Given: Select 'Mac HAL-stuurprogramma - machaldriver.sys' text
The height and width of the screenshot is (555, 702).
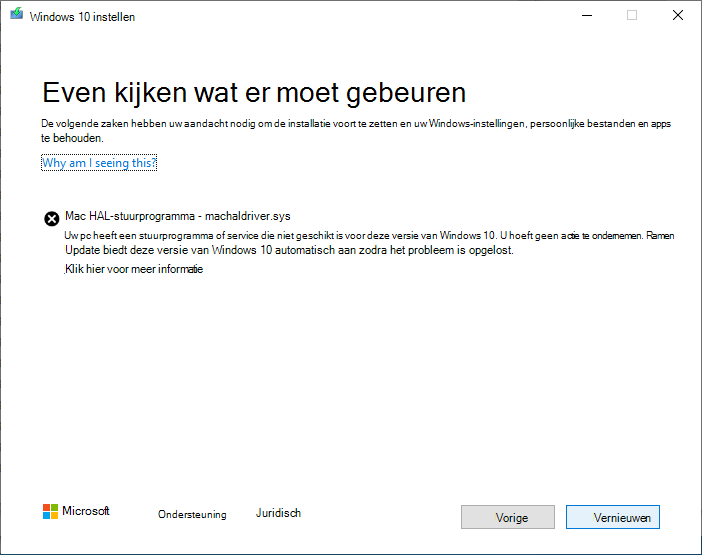Looking at the screenshot, I should [178, 216].
